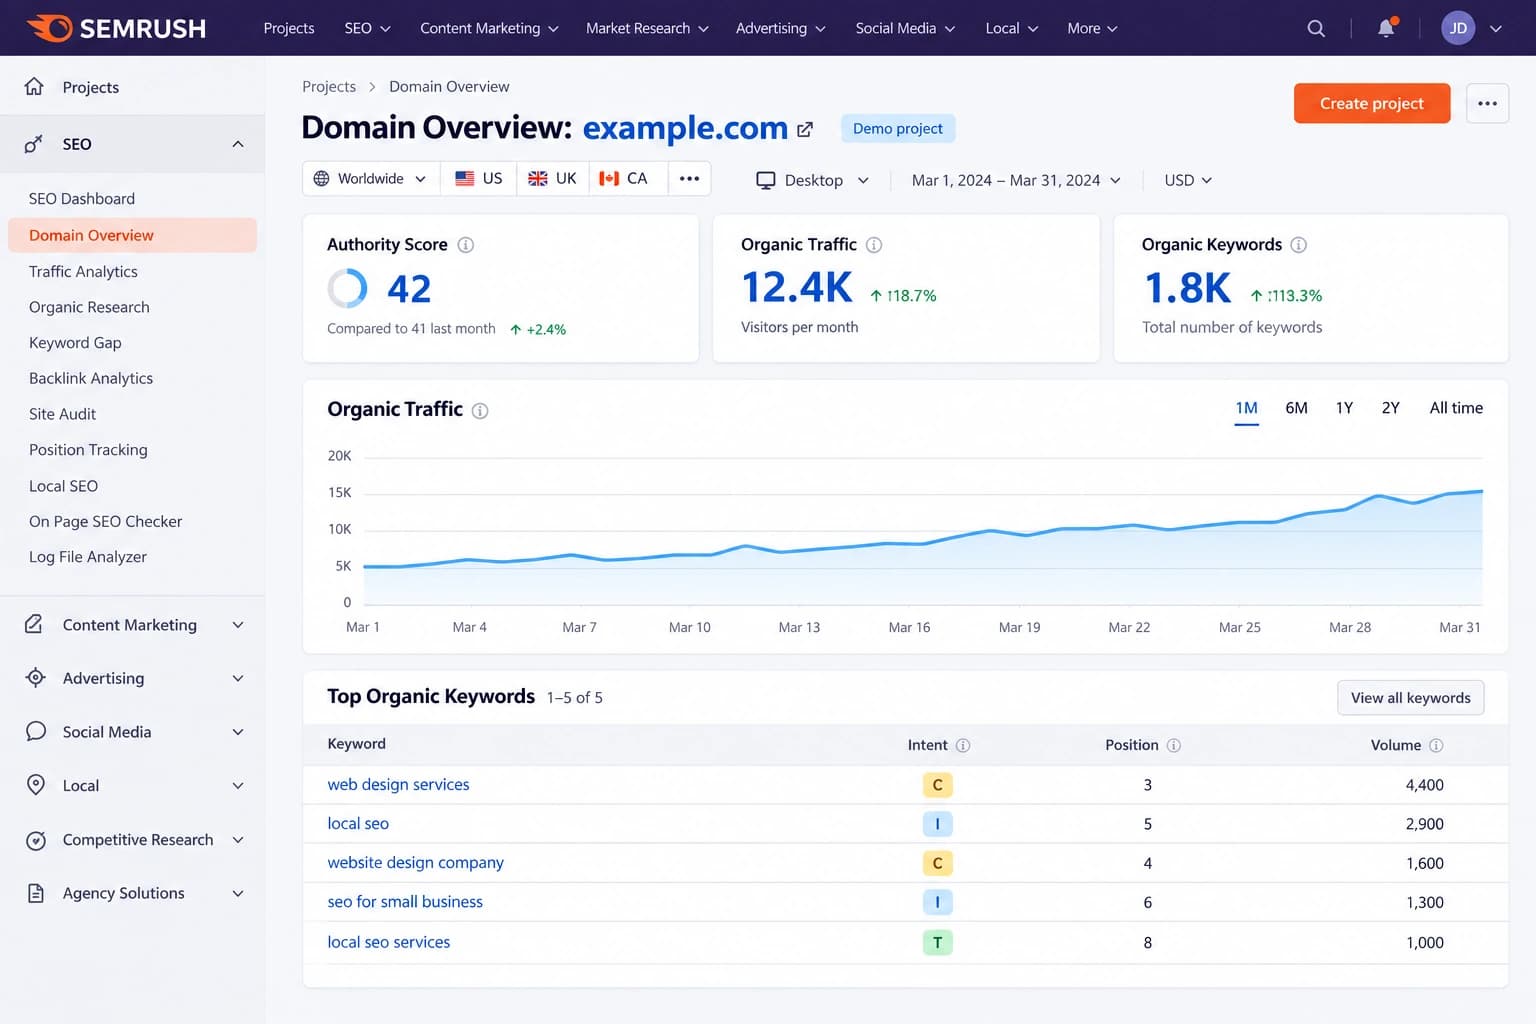Open Projects in top navigation

tap(289, 28)
